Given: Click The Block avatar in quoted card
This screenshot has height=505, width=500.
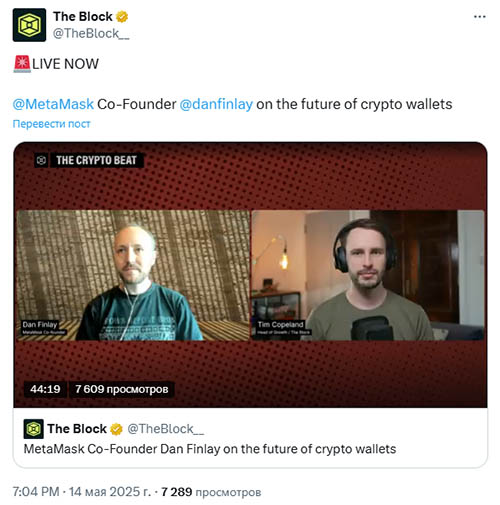Looking at the screenshot, I should tap(34, 429).
